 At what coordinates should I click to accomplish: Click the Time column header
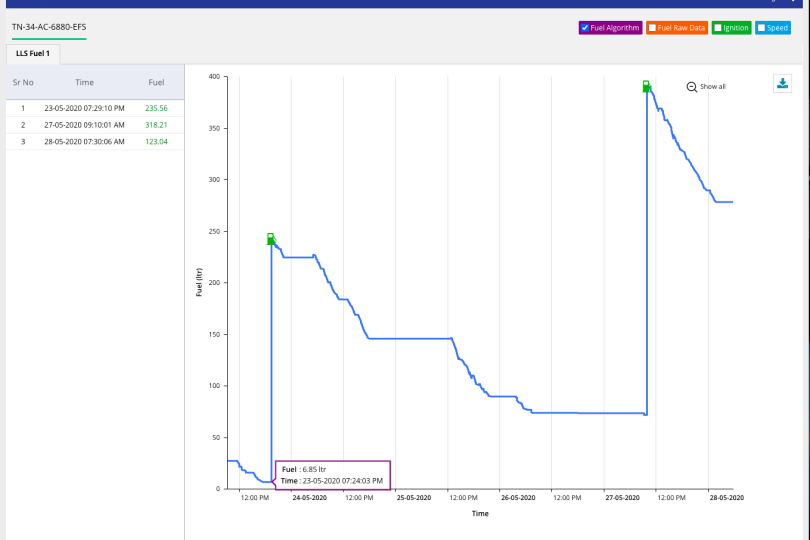click(84, 82)
